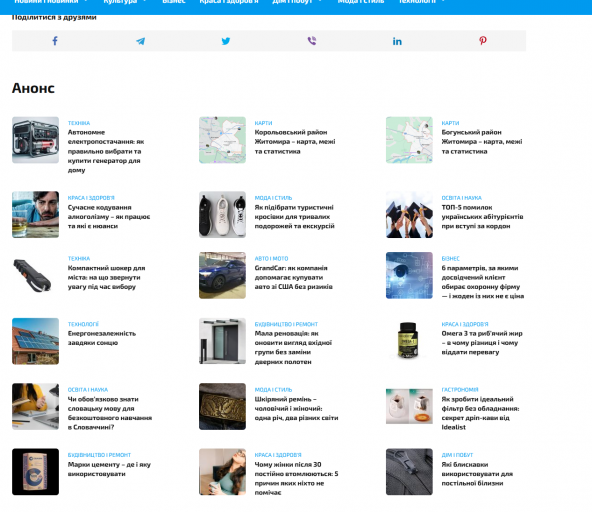Click КАРТИ category above Богунський район

tap(450, 123)
